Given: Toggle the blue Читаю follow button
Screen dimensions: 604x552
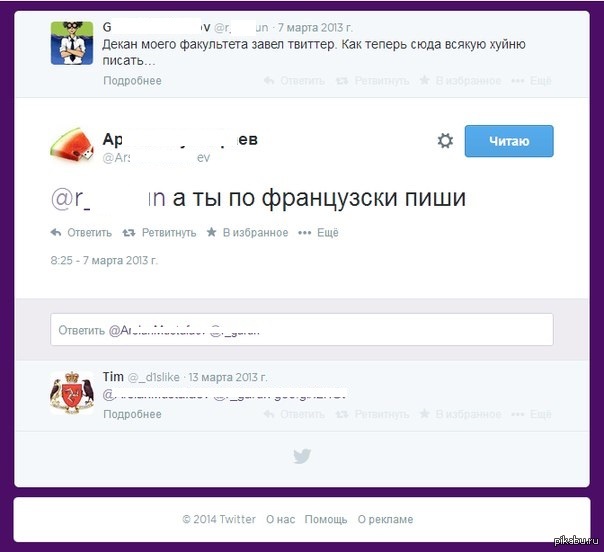Looking at the screenshot, I should tap(509, 141).
